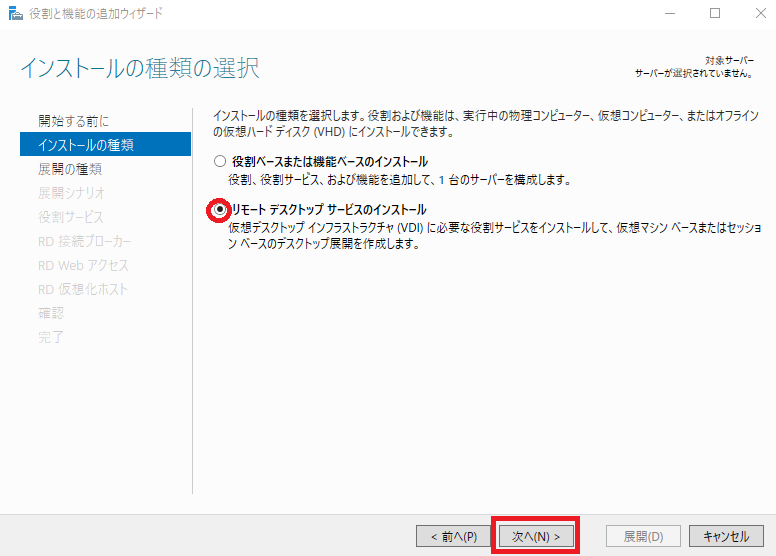776x556 pixels.
Task: Select Remote Desktop Services installation radio button
Action: pos(220,209)
